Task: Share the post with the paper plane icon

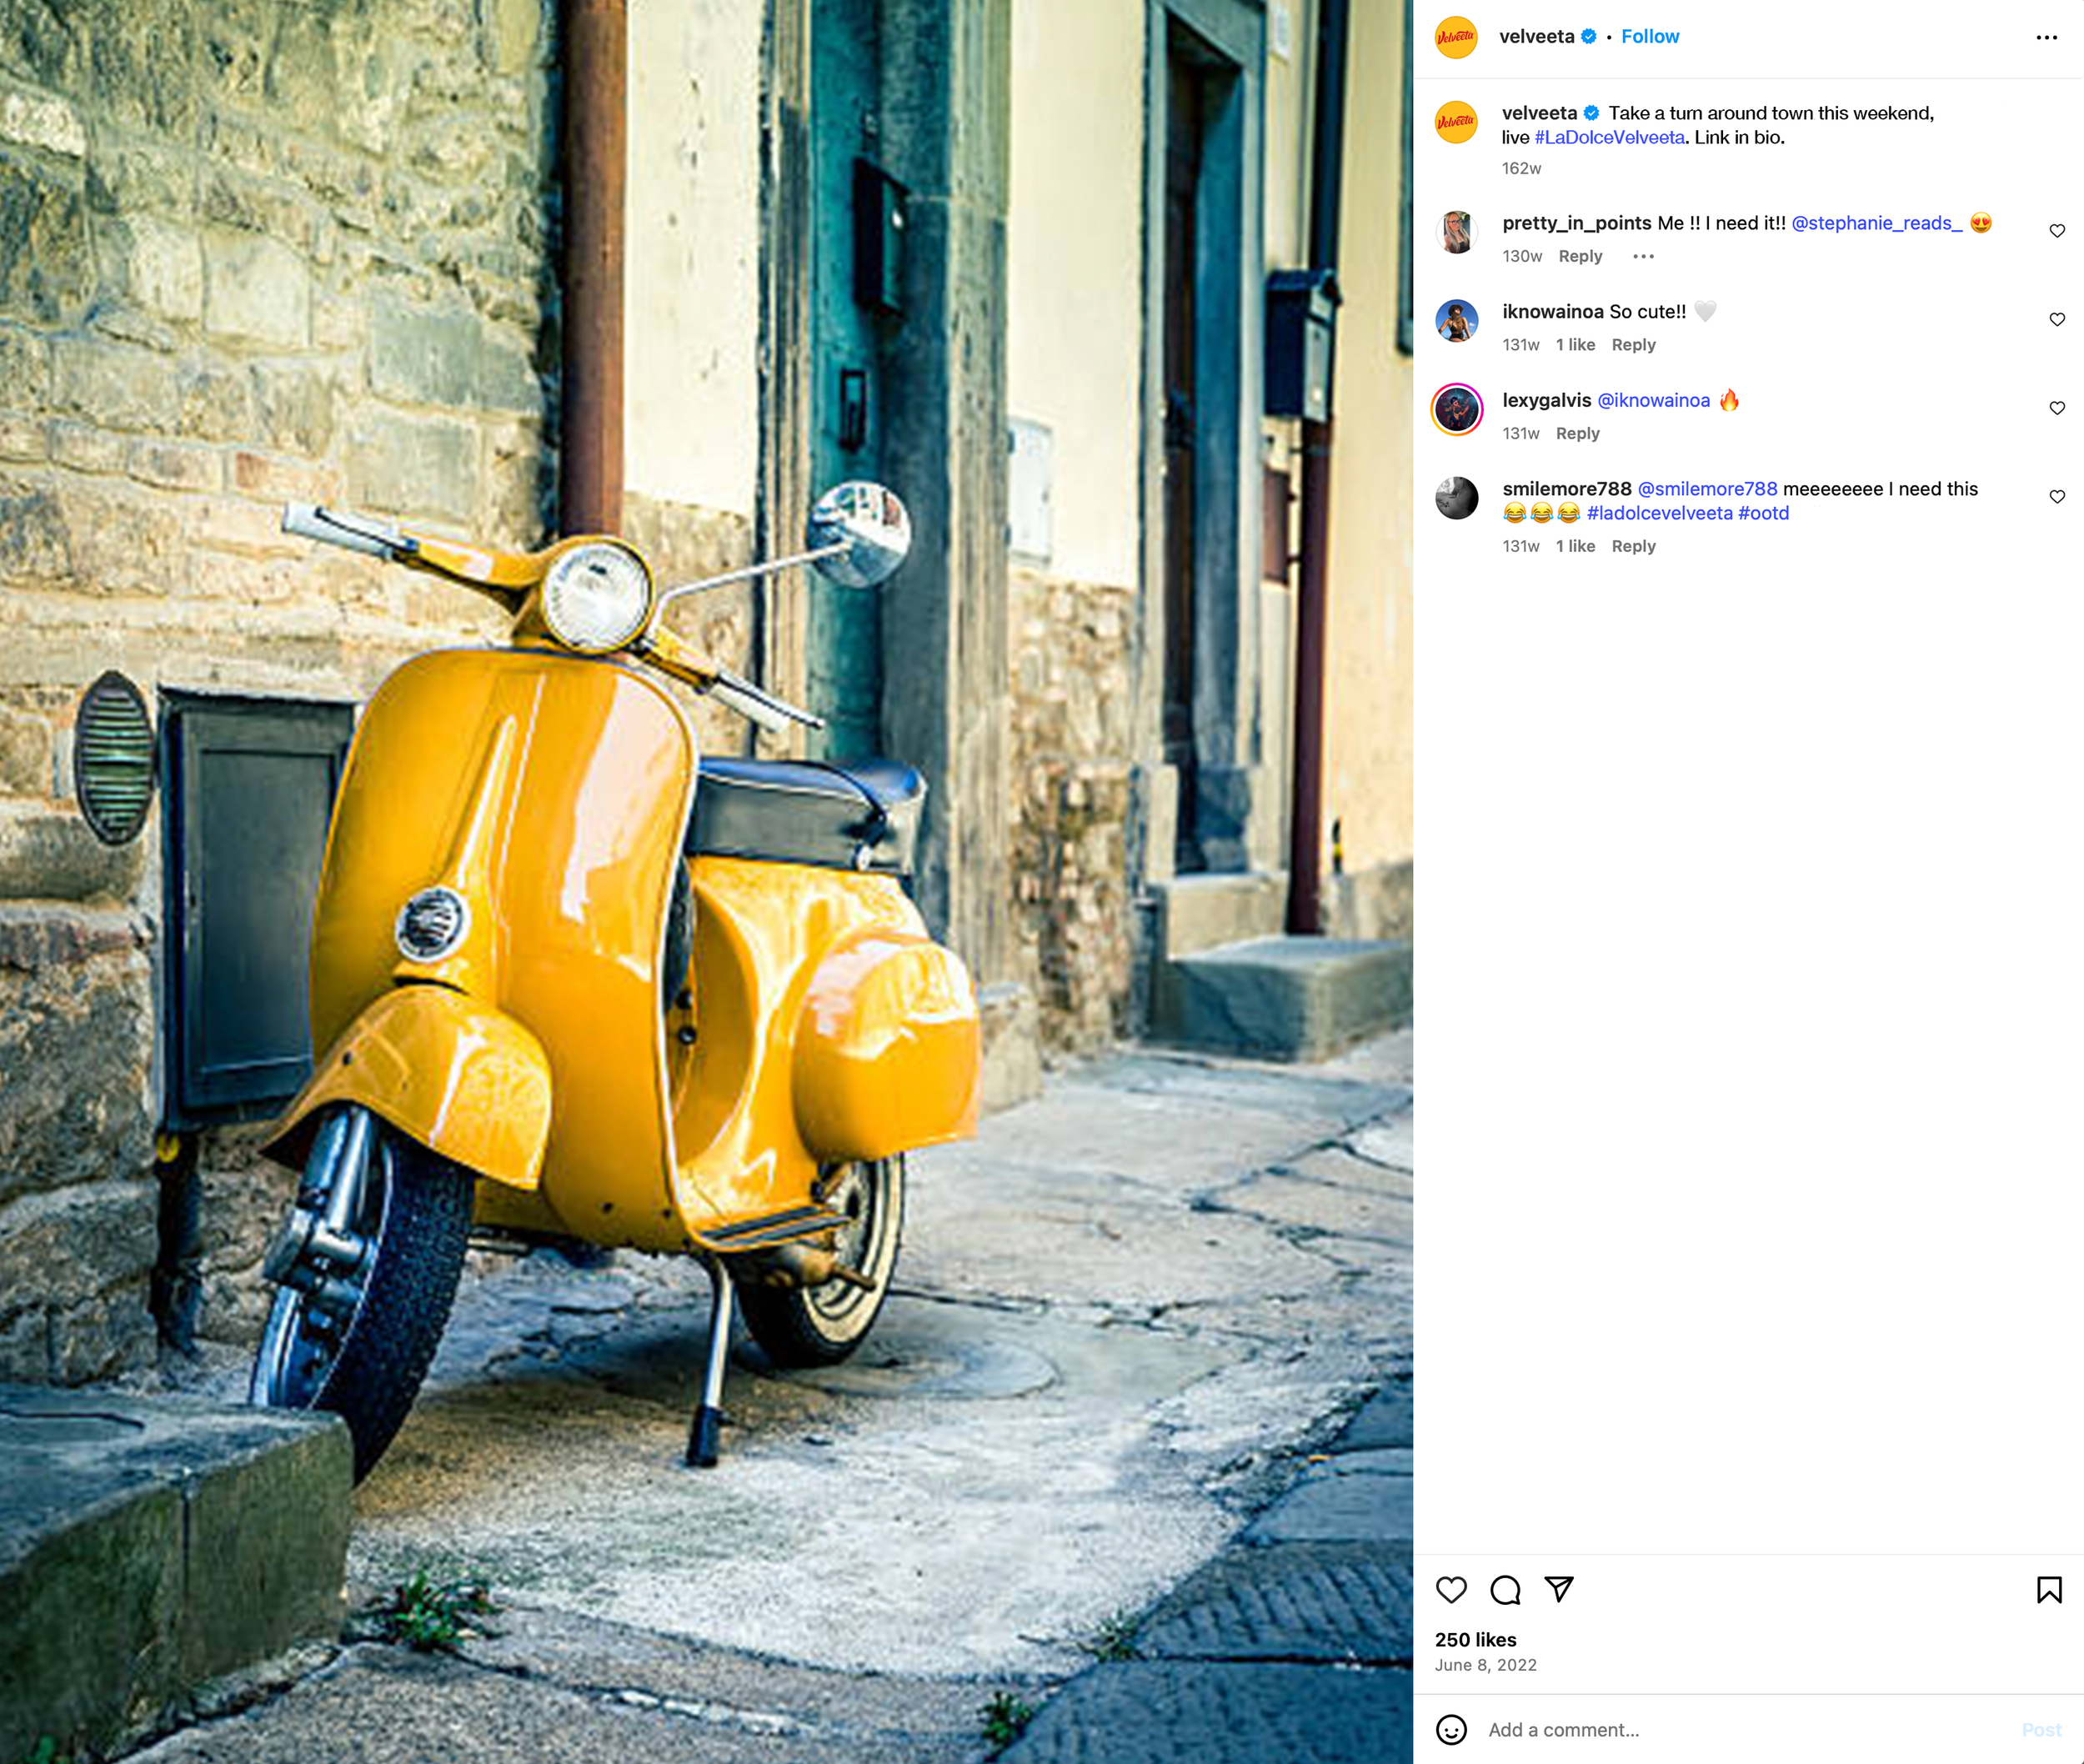Action: coord(1558,1591)
